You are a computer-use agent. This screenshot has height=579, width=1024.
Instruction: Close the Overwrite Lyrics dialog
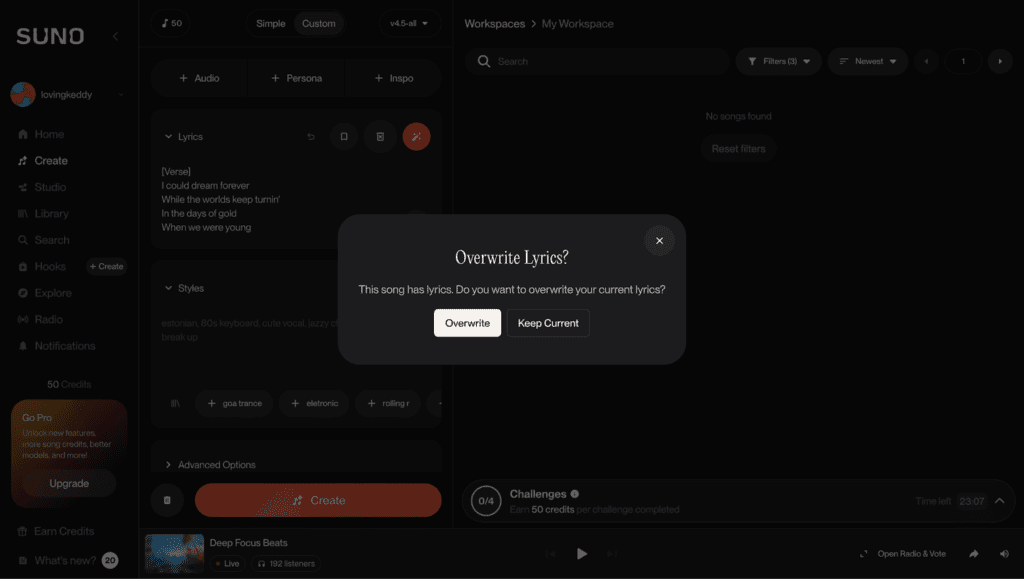[x=659, y=241]
